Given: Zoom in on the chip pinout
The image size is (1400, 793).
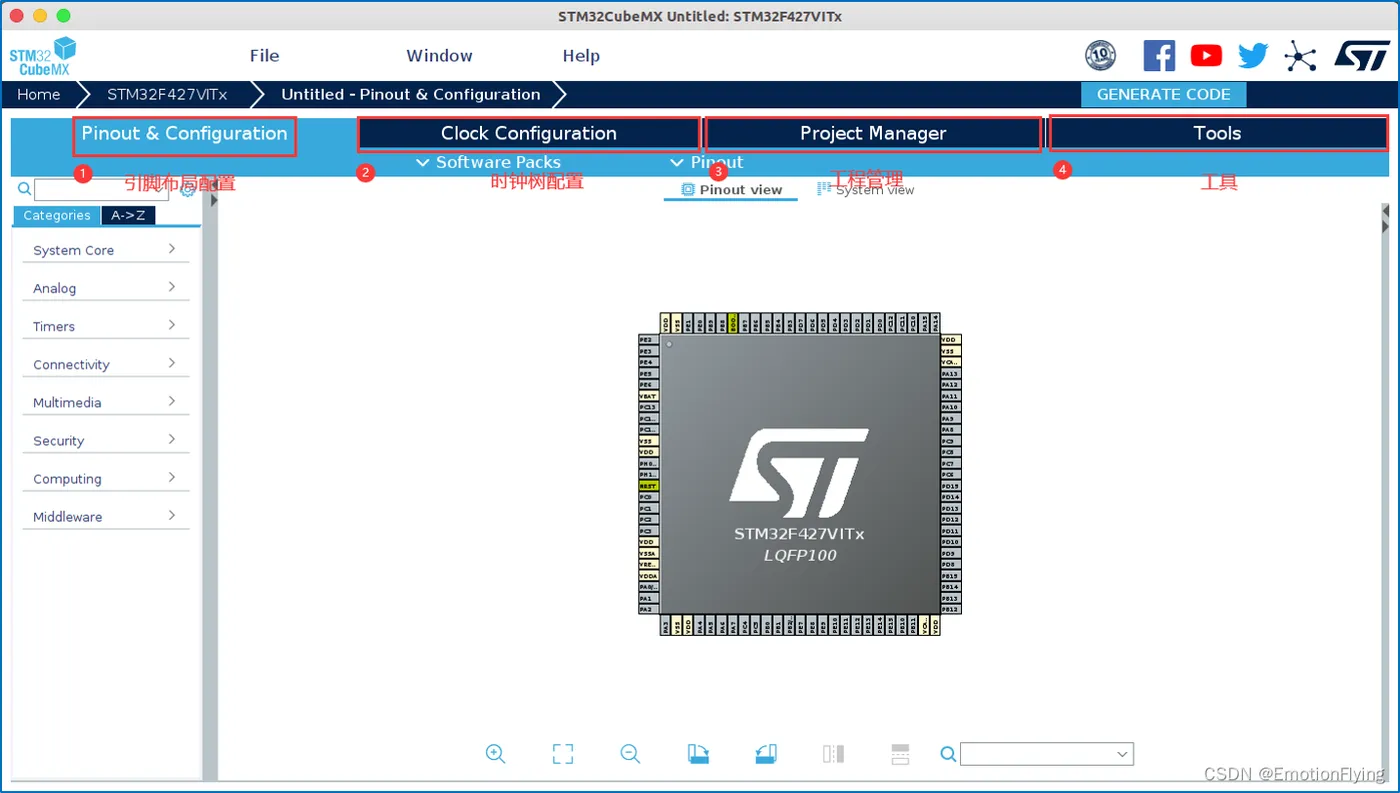Looking at the screenshot, I should point(495,754).
